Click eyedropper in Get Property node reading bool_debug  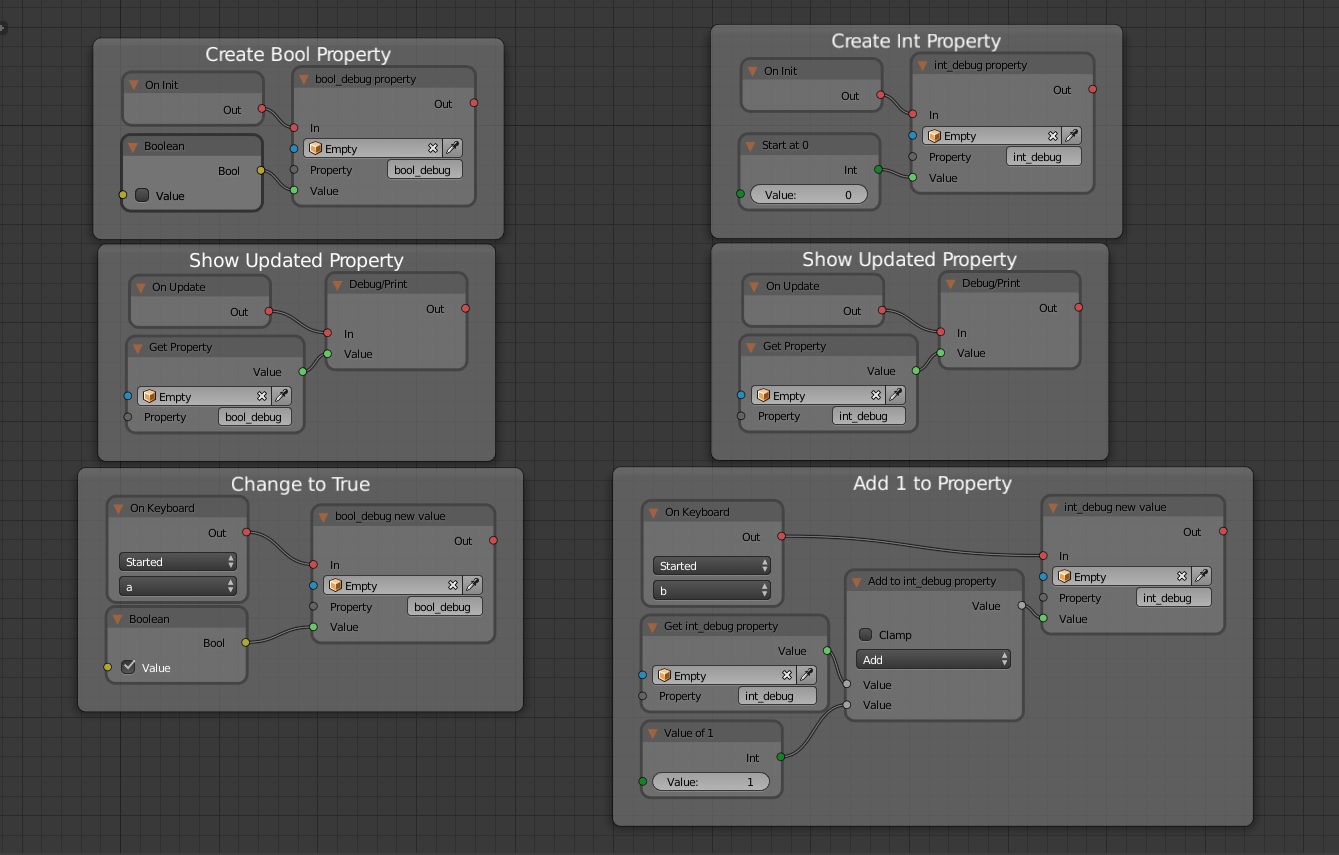point(282,396)
